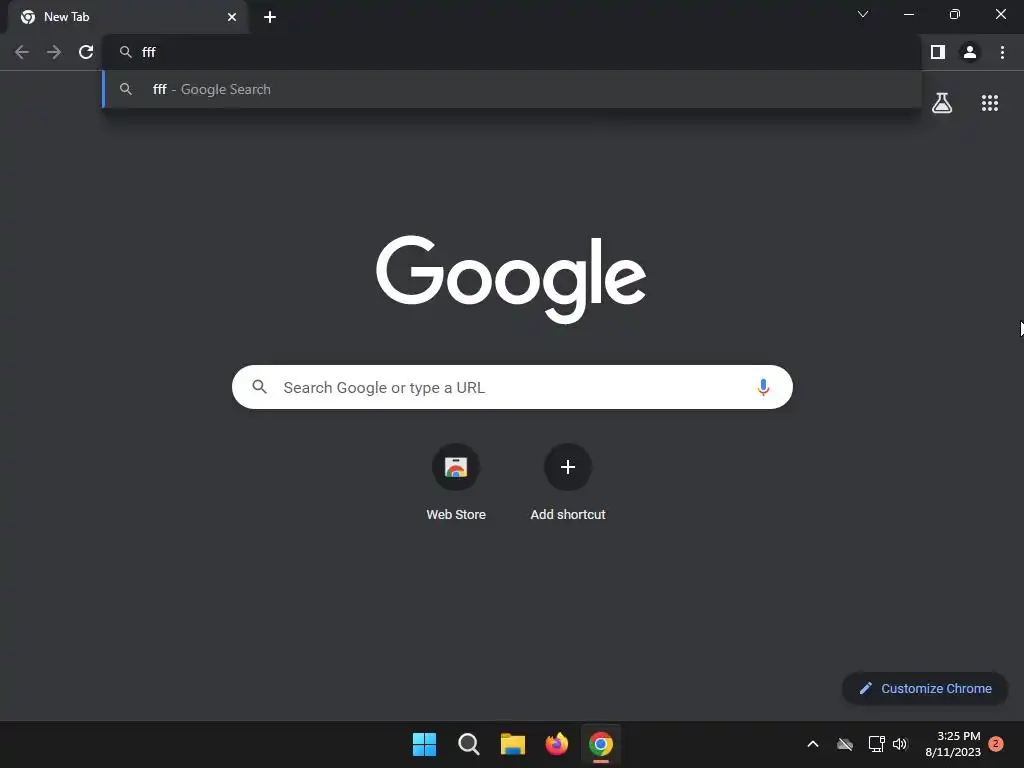Select the fff - Google Search suggestion
The width and height of the screenshot is (1024, 768).
[x=512, y=89]
